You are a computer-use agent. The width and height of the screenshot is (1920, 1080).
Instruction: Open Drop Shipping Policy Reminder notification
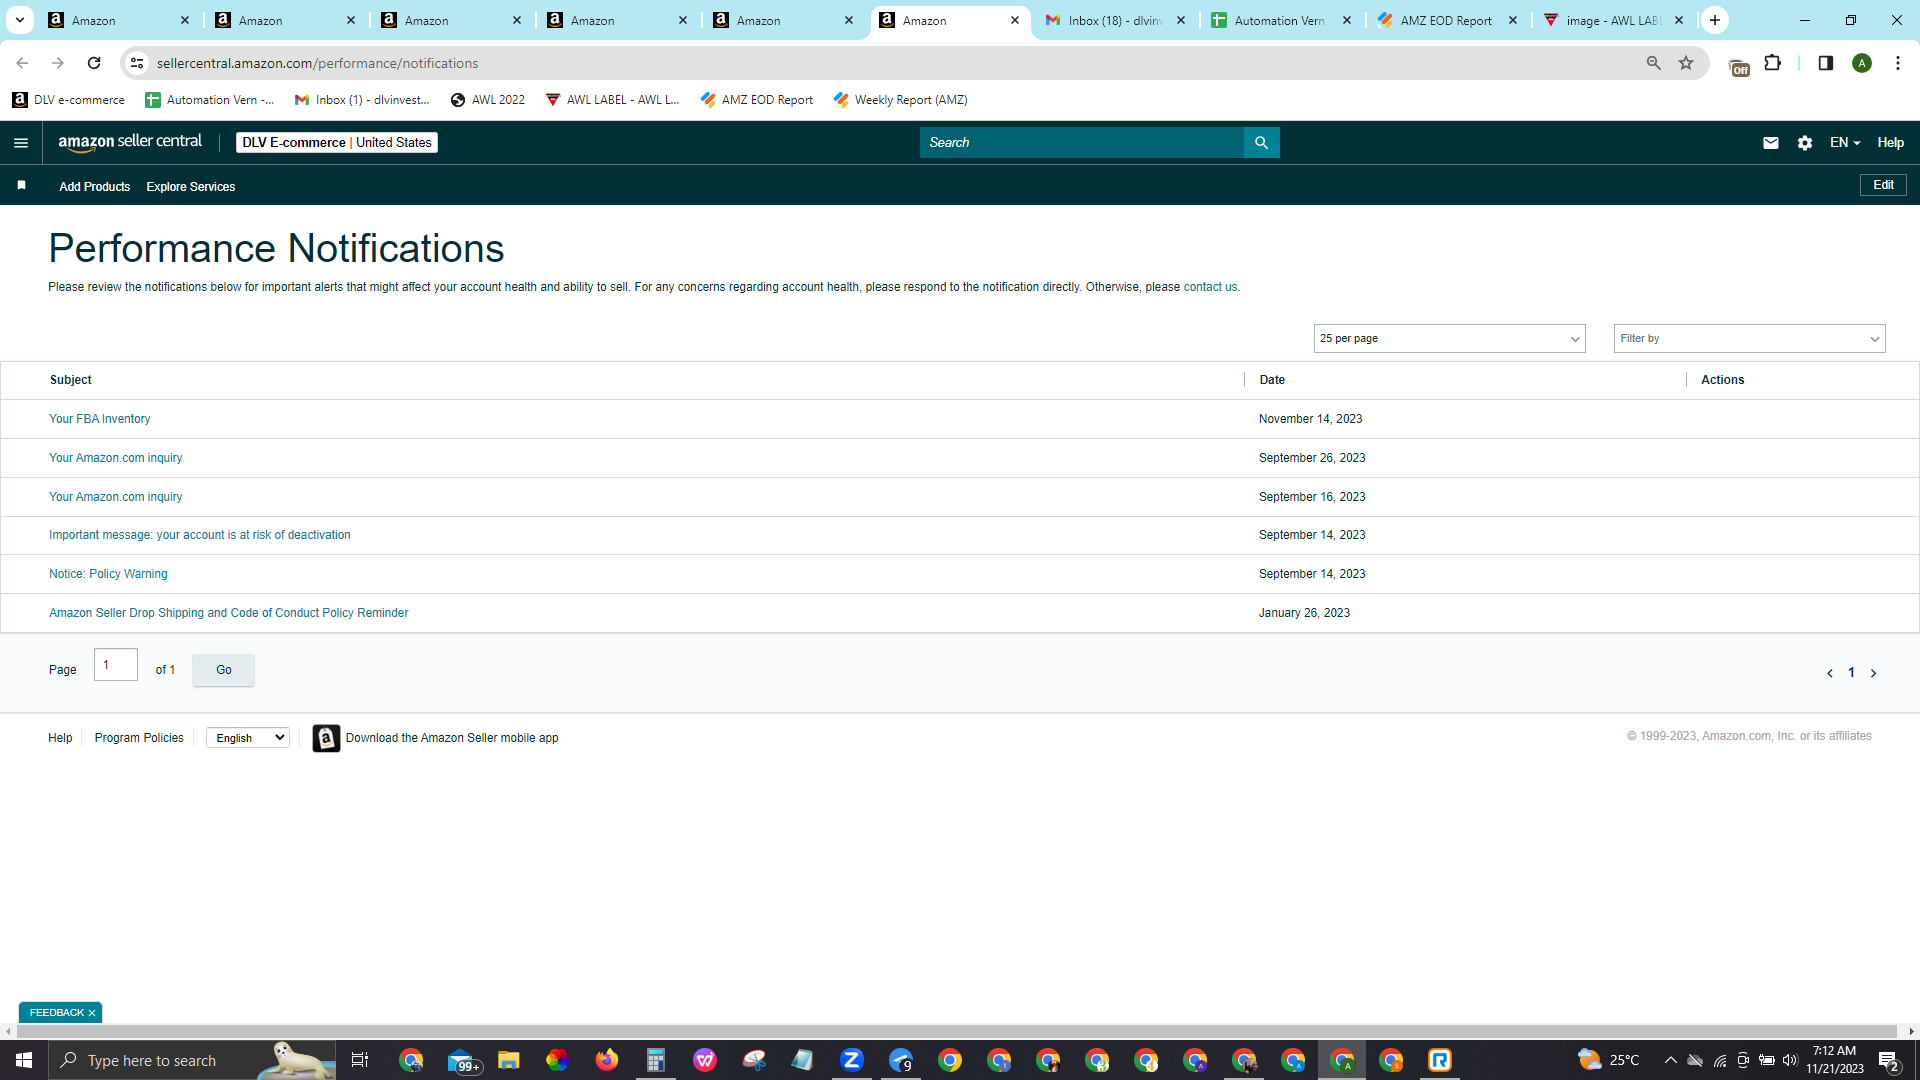(228, 613)
